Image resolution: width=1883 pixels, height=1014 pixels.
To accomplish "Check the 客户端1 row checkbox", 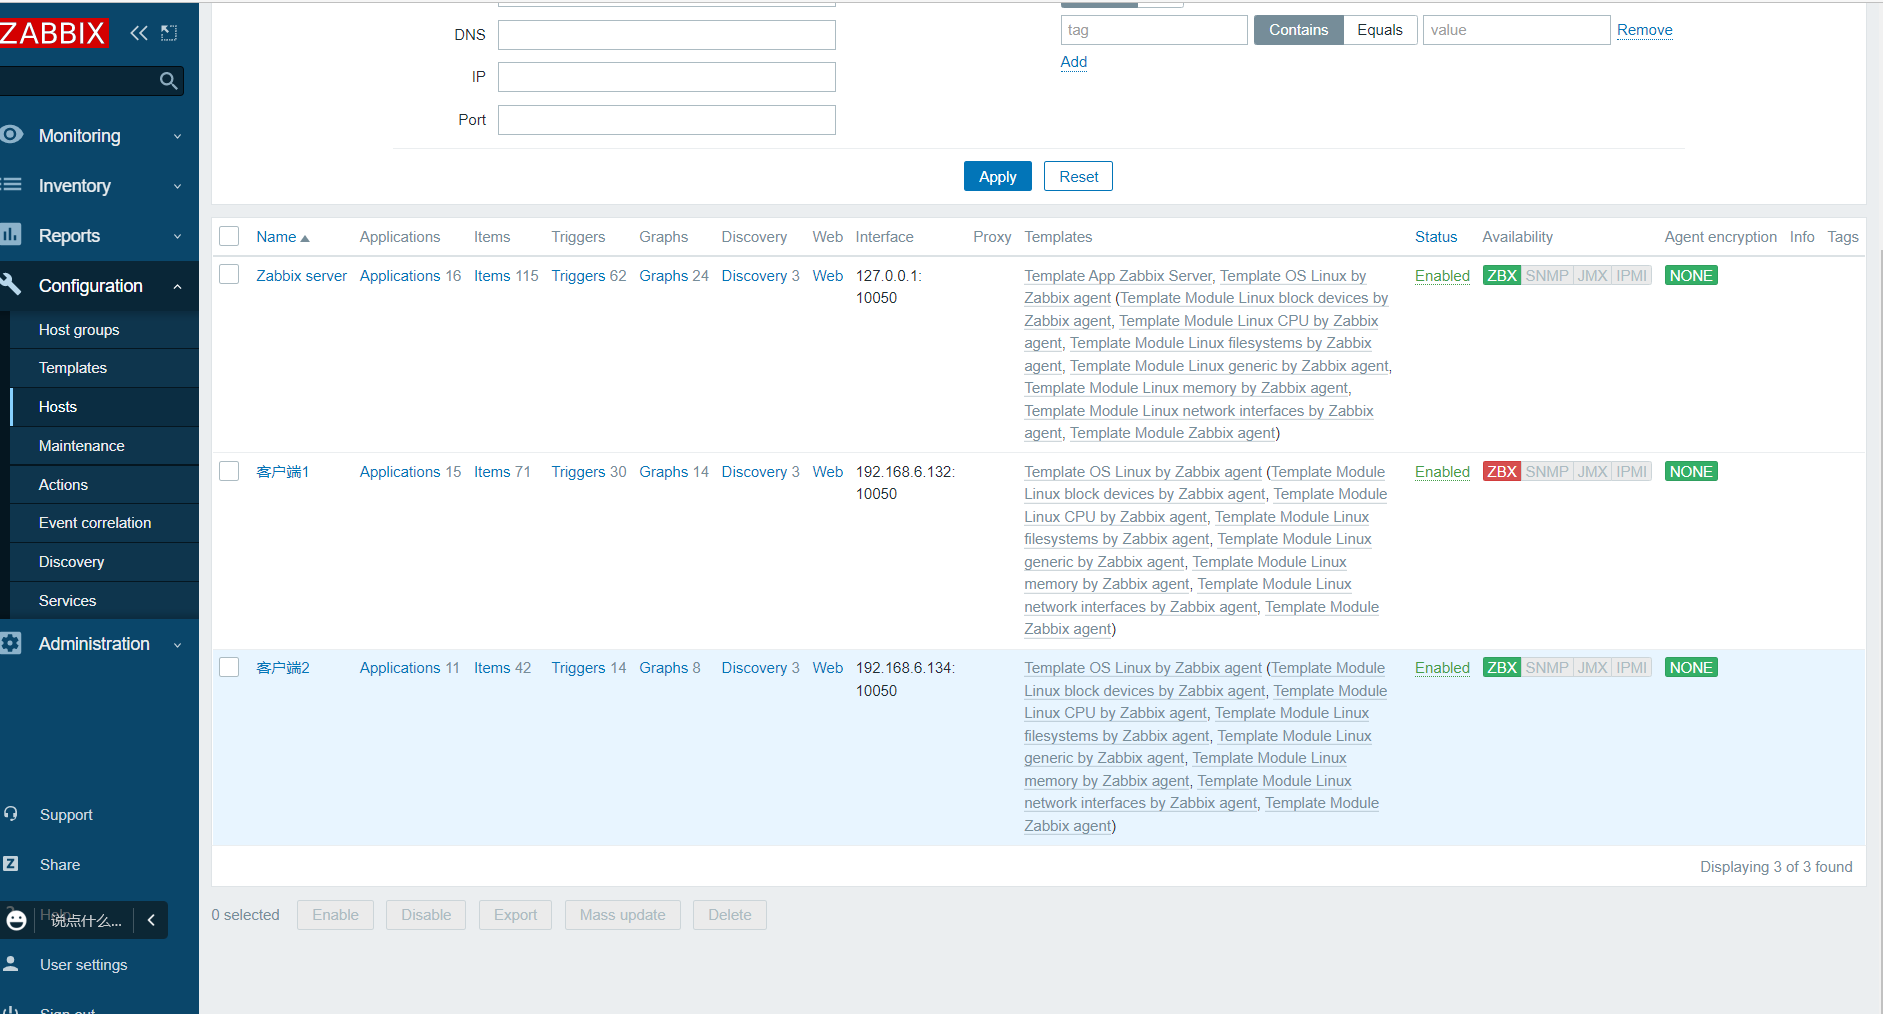I will click(x=229, y=471).
